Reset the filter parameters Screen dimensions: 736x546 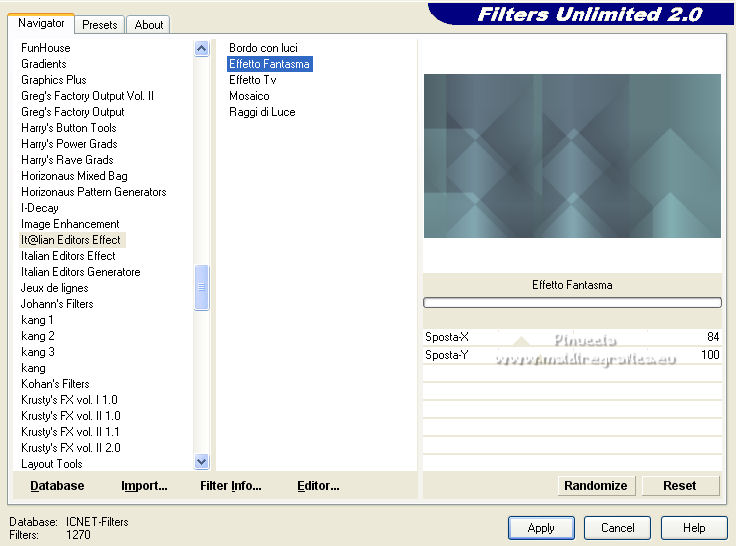click(x=680, y=485)
